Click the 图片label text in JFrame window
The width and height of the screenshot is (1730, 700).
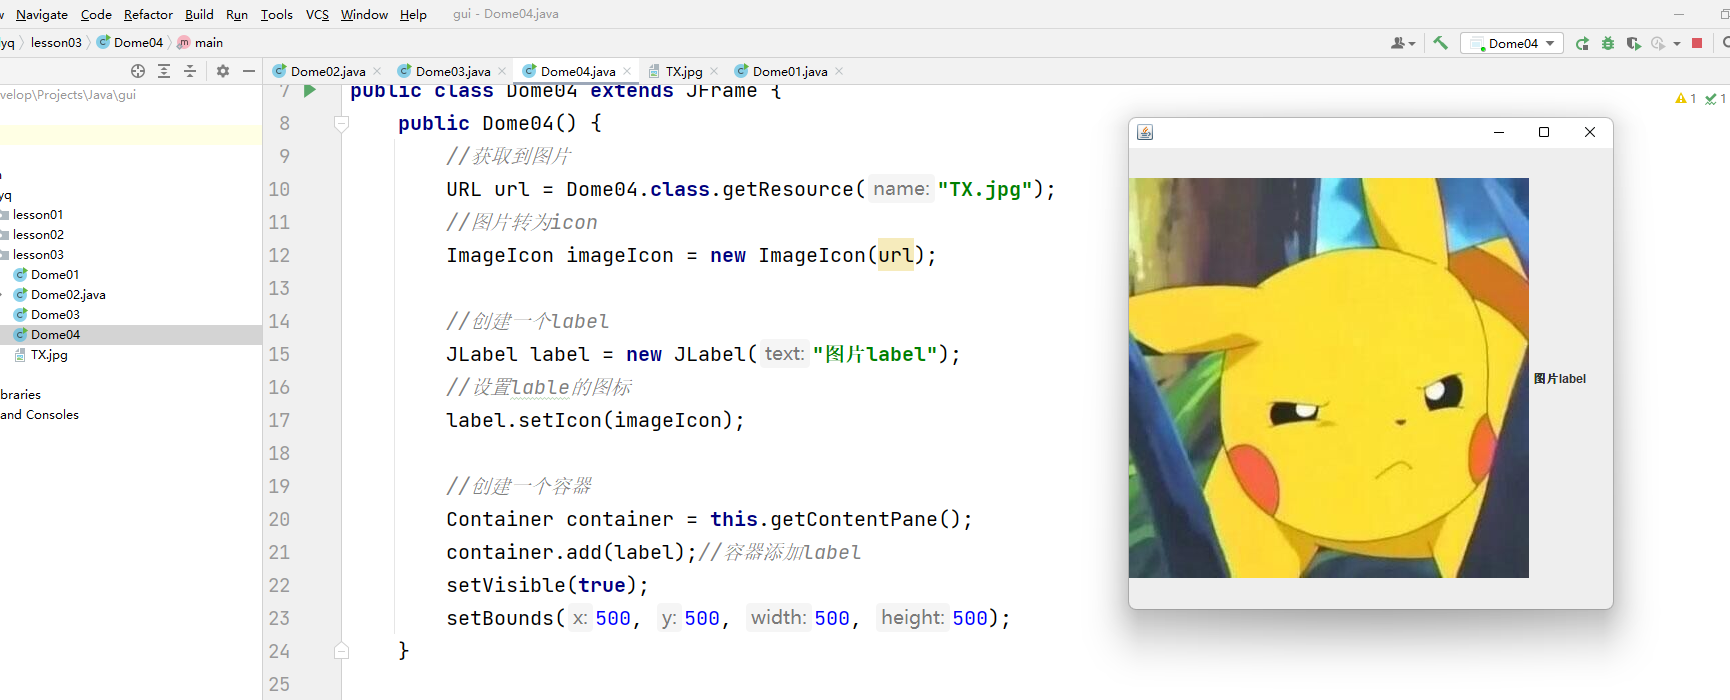(1560, 379)
